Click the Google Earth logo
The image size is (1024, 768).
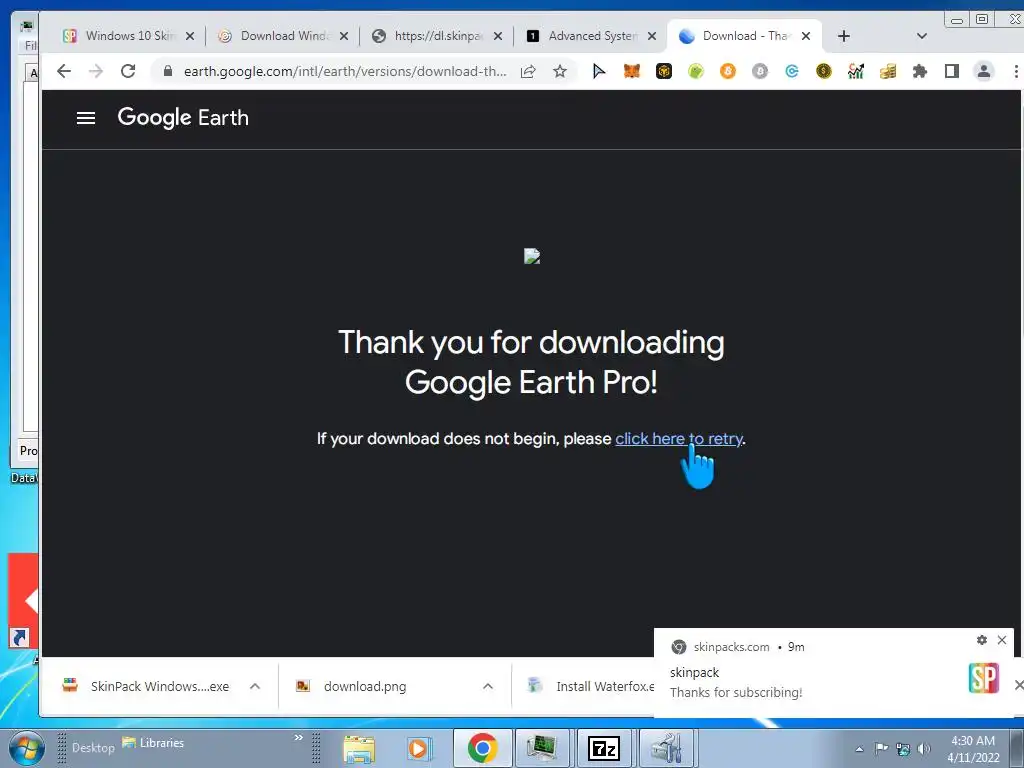tap(183, 118)
